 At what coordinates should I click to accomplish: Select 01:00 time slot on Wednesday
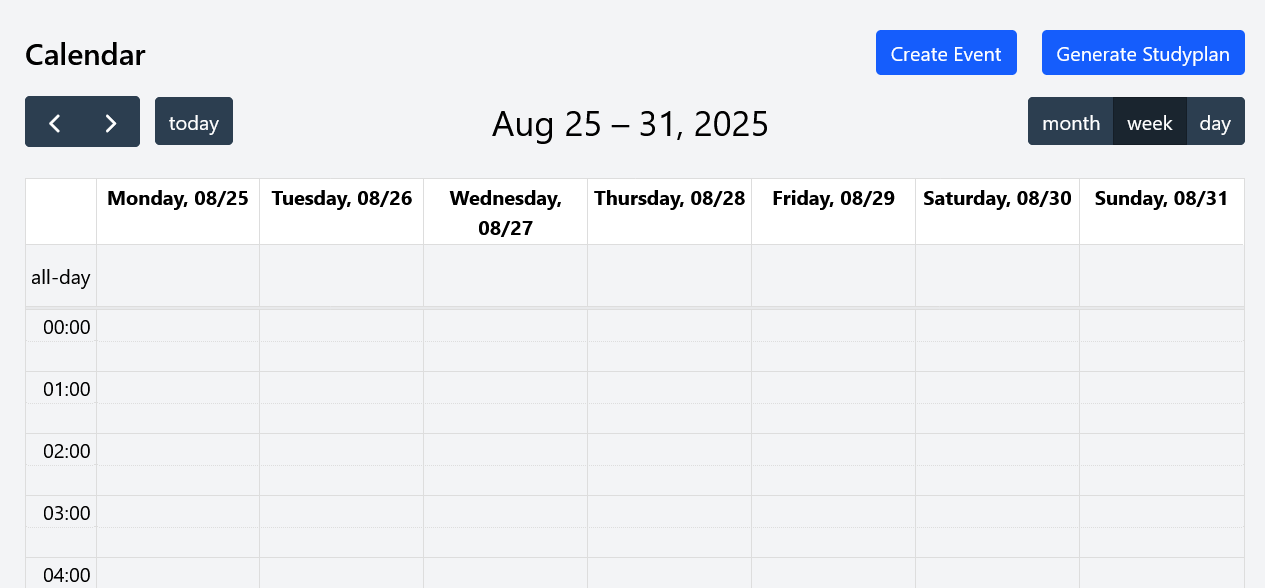point(506,387)
